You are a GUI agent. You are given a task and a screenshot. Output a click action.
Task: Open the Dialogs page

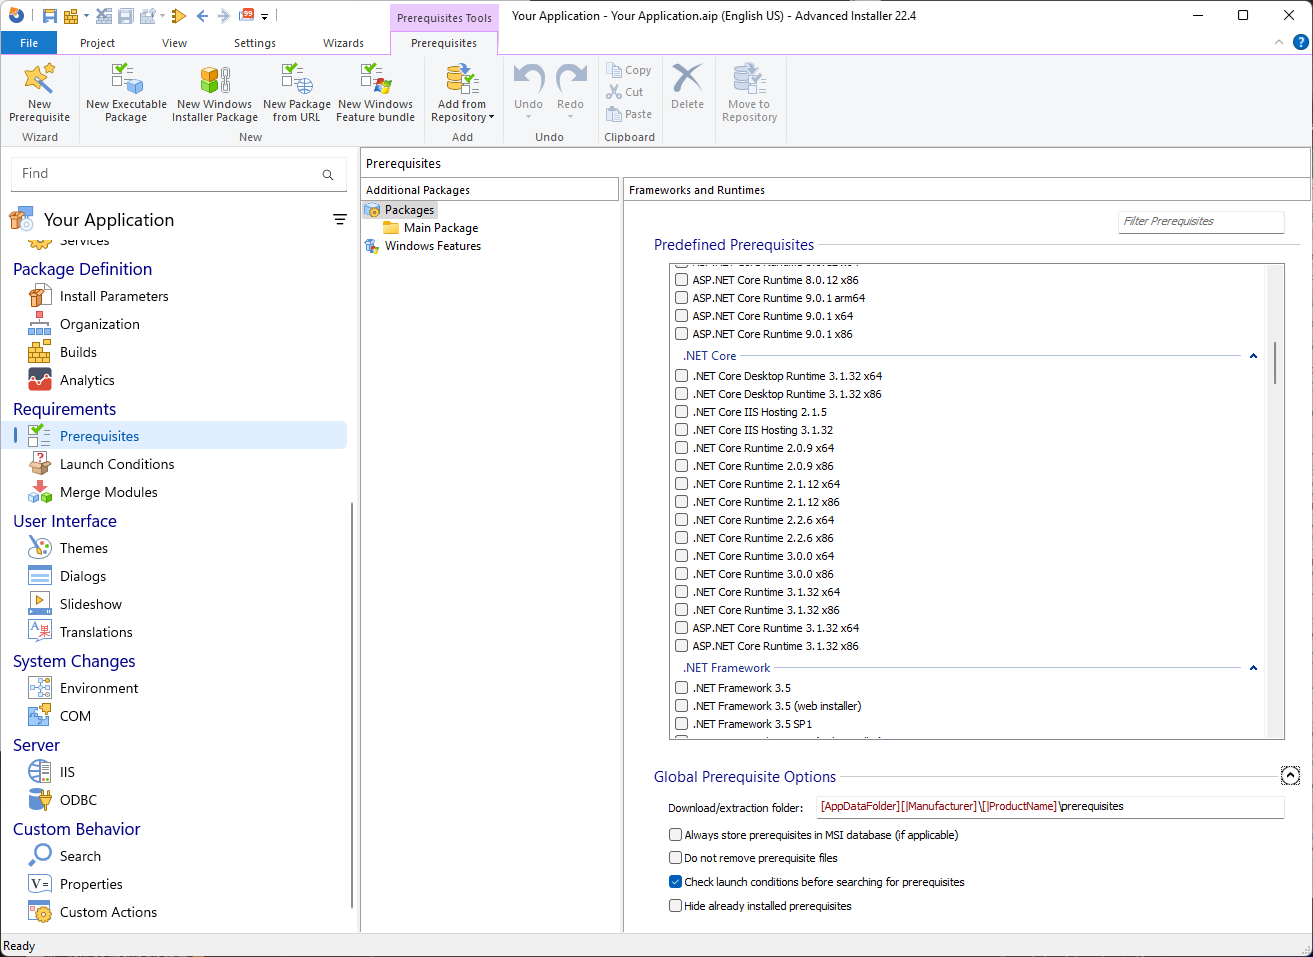[x=83, y=576]
